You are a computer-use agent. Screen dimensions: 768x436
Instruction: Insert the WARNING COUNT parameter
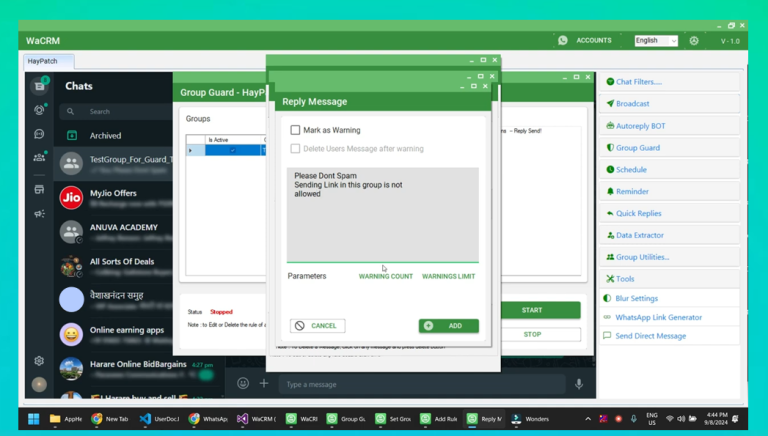[385, 276]
